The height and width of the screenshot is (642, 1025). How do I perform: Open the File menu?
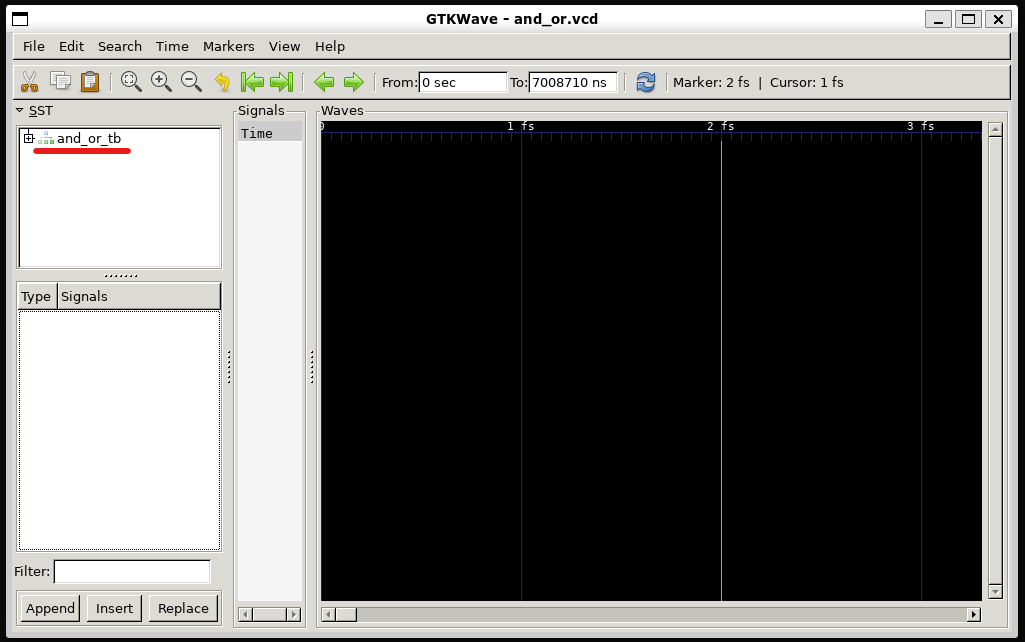pos(34,46)
